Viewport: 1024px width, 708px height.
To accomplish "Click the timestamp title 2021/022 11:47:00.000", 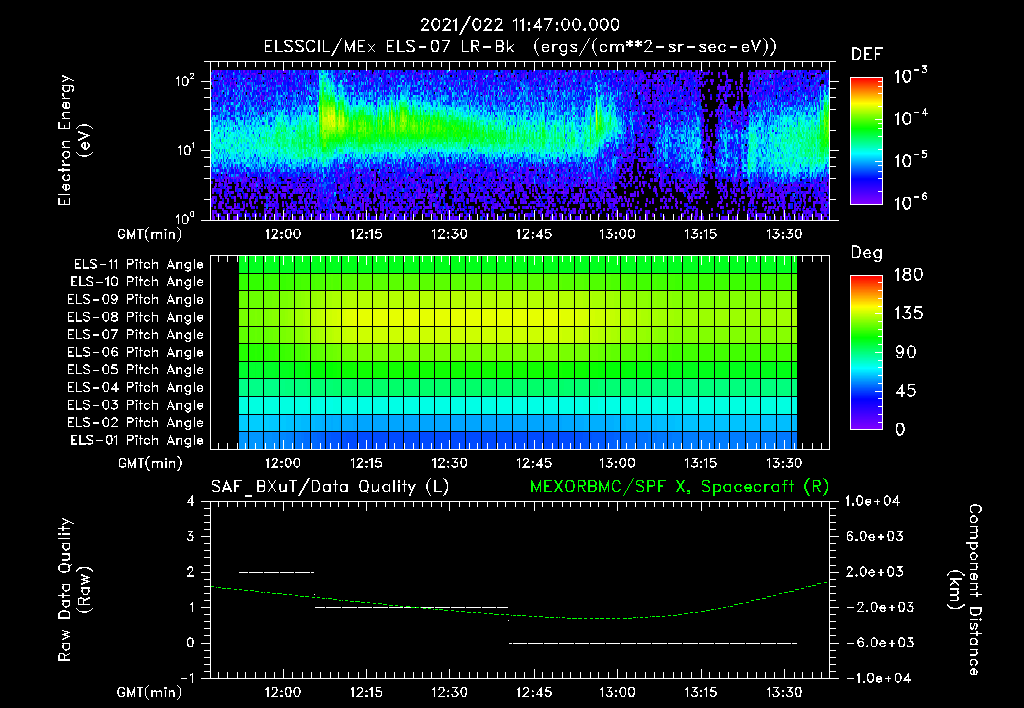I will (x=520, y=25).
